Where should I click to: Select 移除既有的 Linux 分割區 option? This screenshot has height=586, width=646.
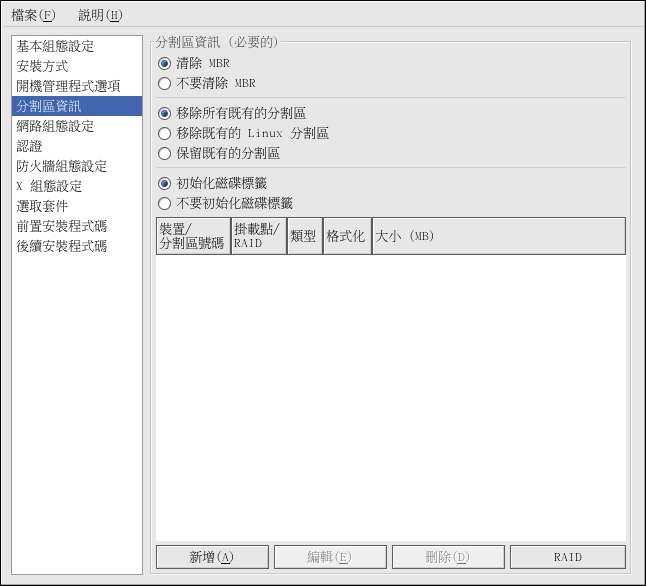click(x=165, y=134)
